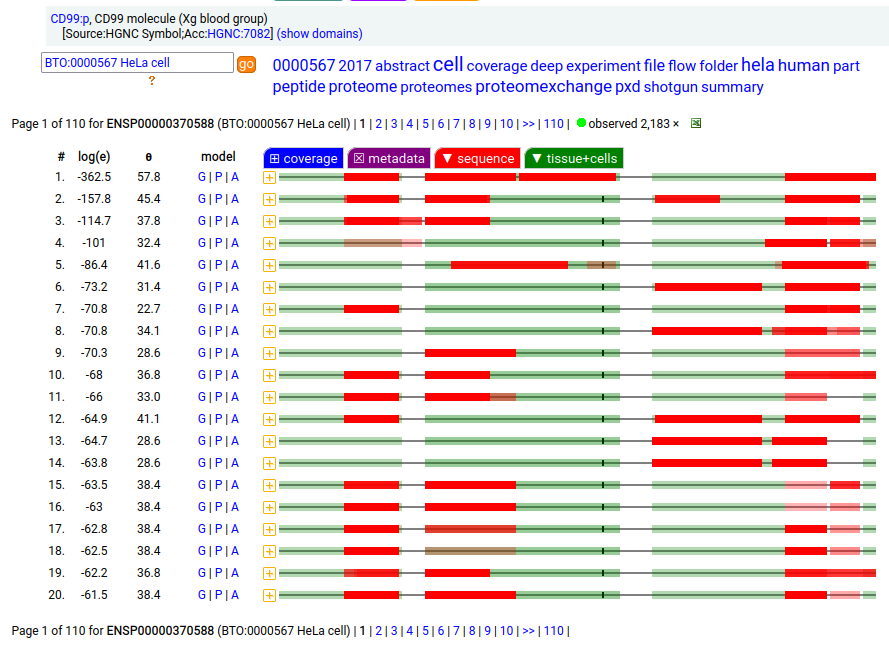This screenshot has width=889, height=648.
Task: Expand row 10 with the plus icon
Action: click(x=269, y=375)
